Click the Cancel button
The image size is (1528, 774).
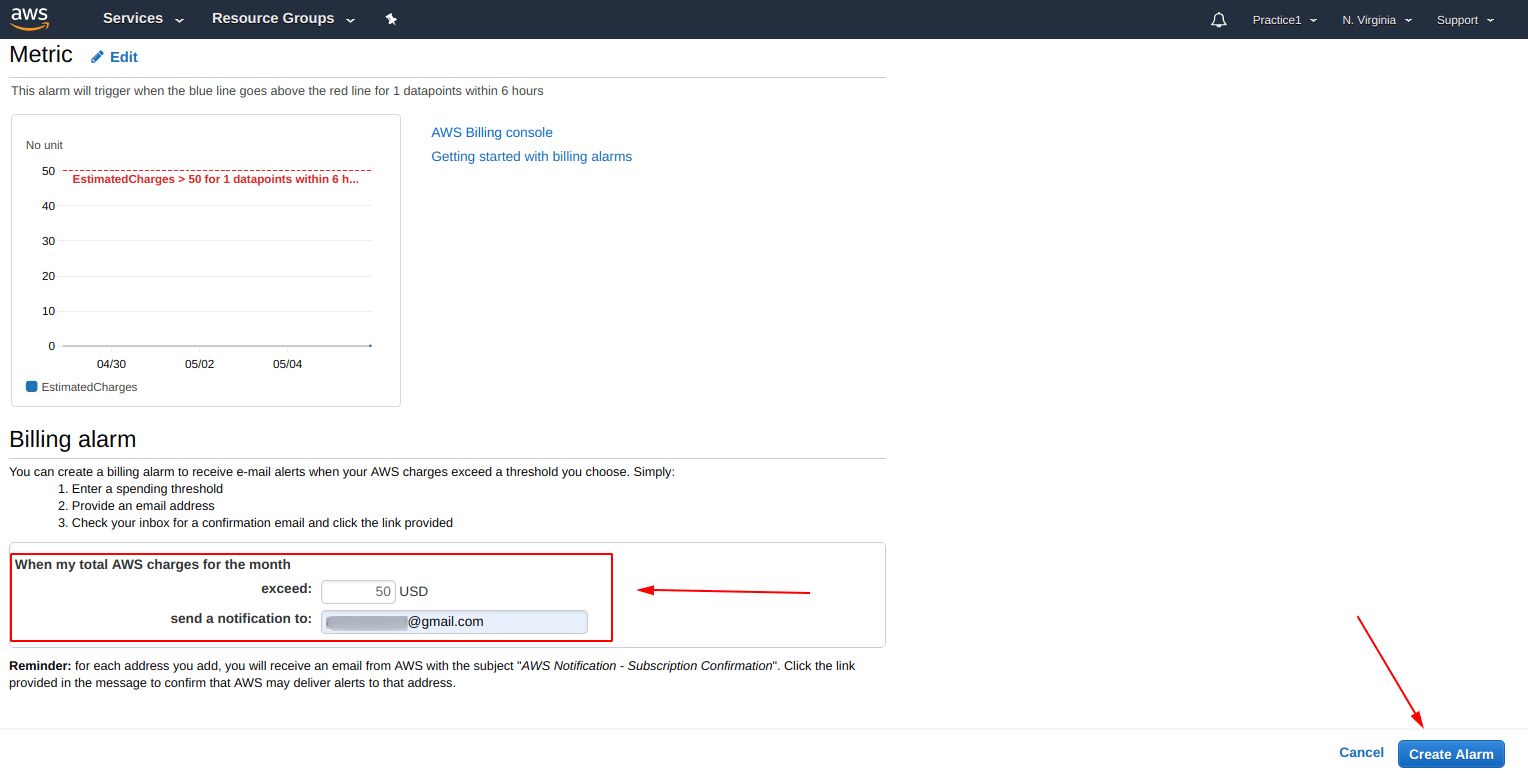(x=1361, y=753)
